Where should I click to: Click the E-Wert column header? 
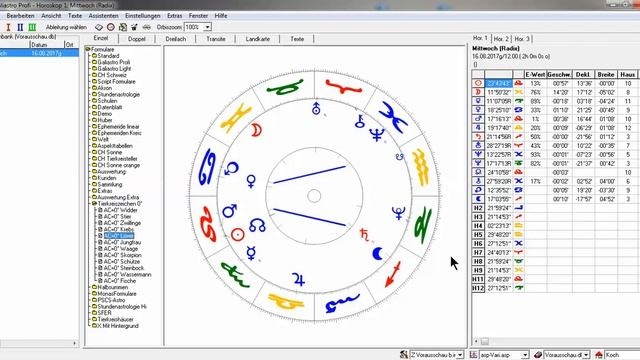click(535, 75)
